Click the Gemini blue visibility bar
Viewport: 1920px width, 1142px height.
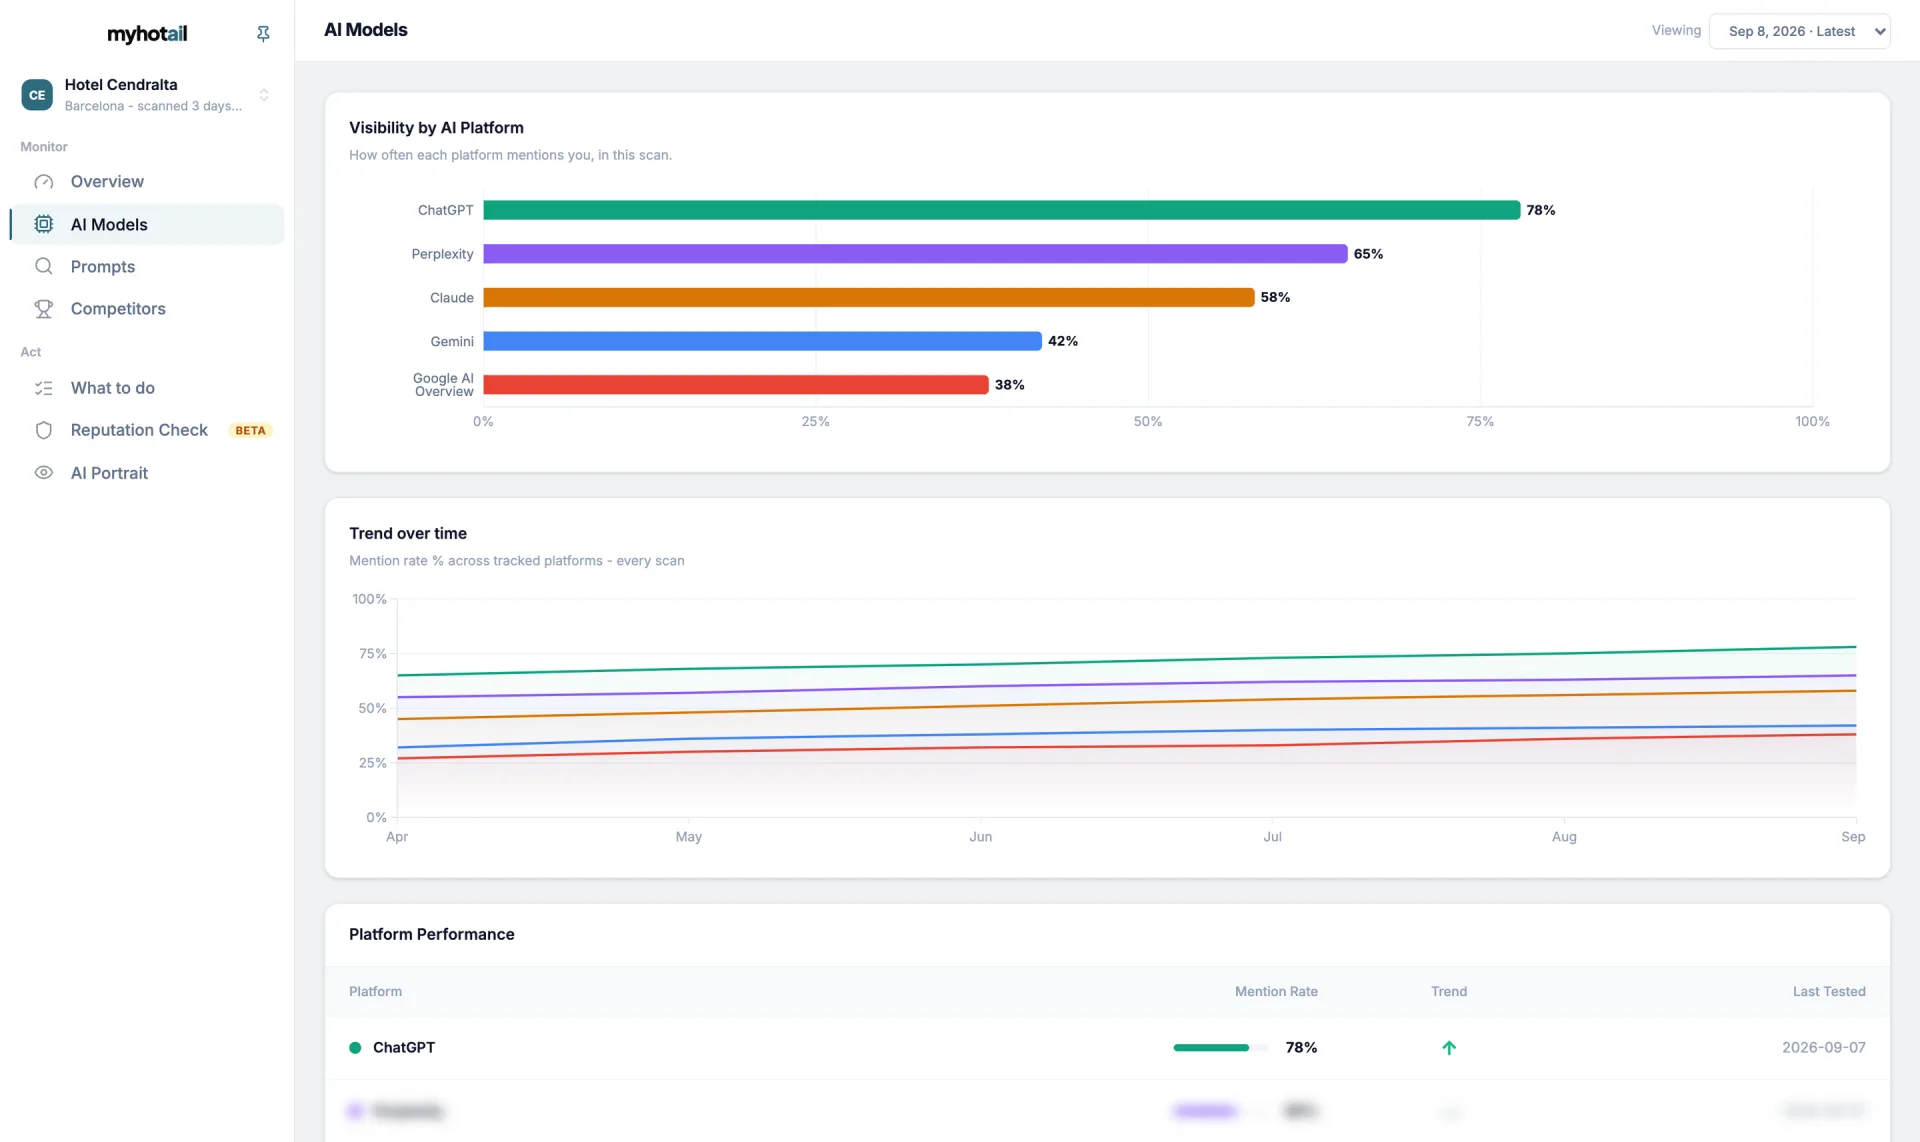click(762, 341)
